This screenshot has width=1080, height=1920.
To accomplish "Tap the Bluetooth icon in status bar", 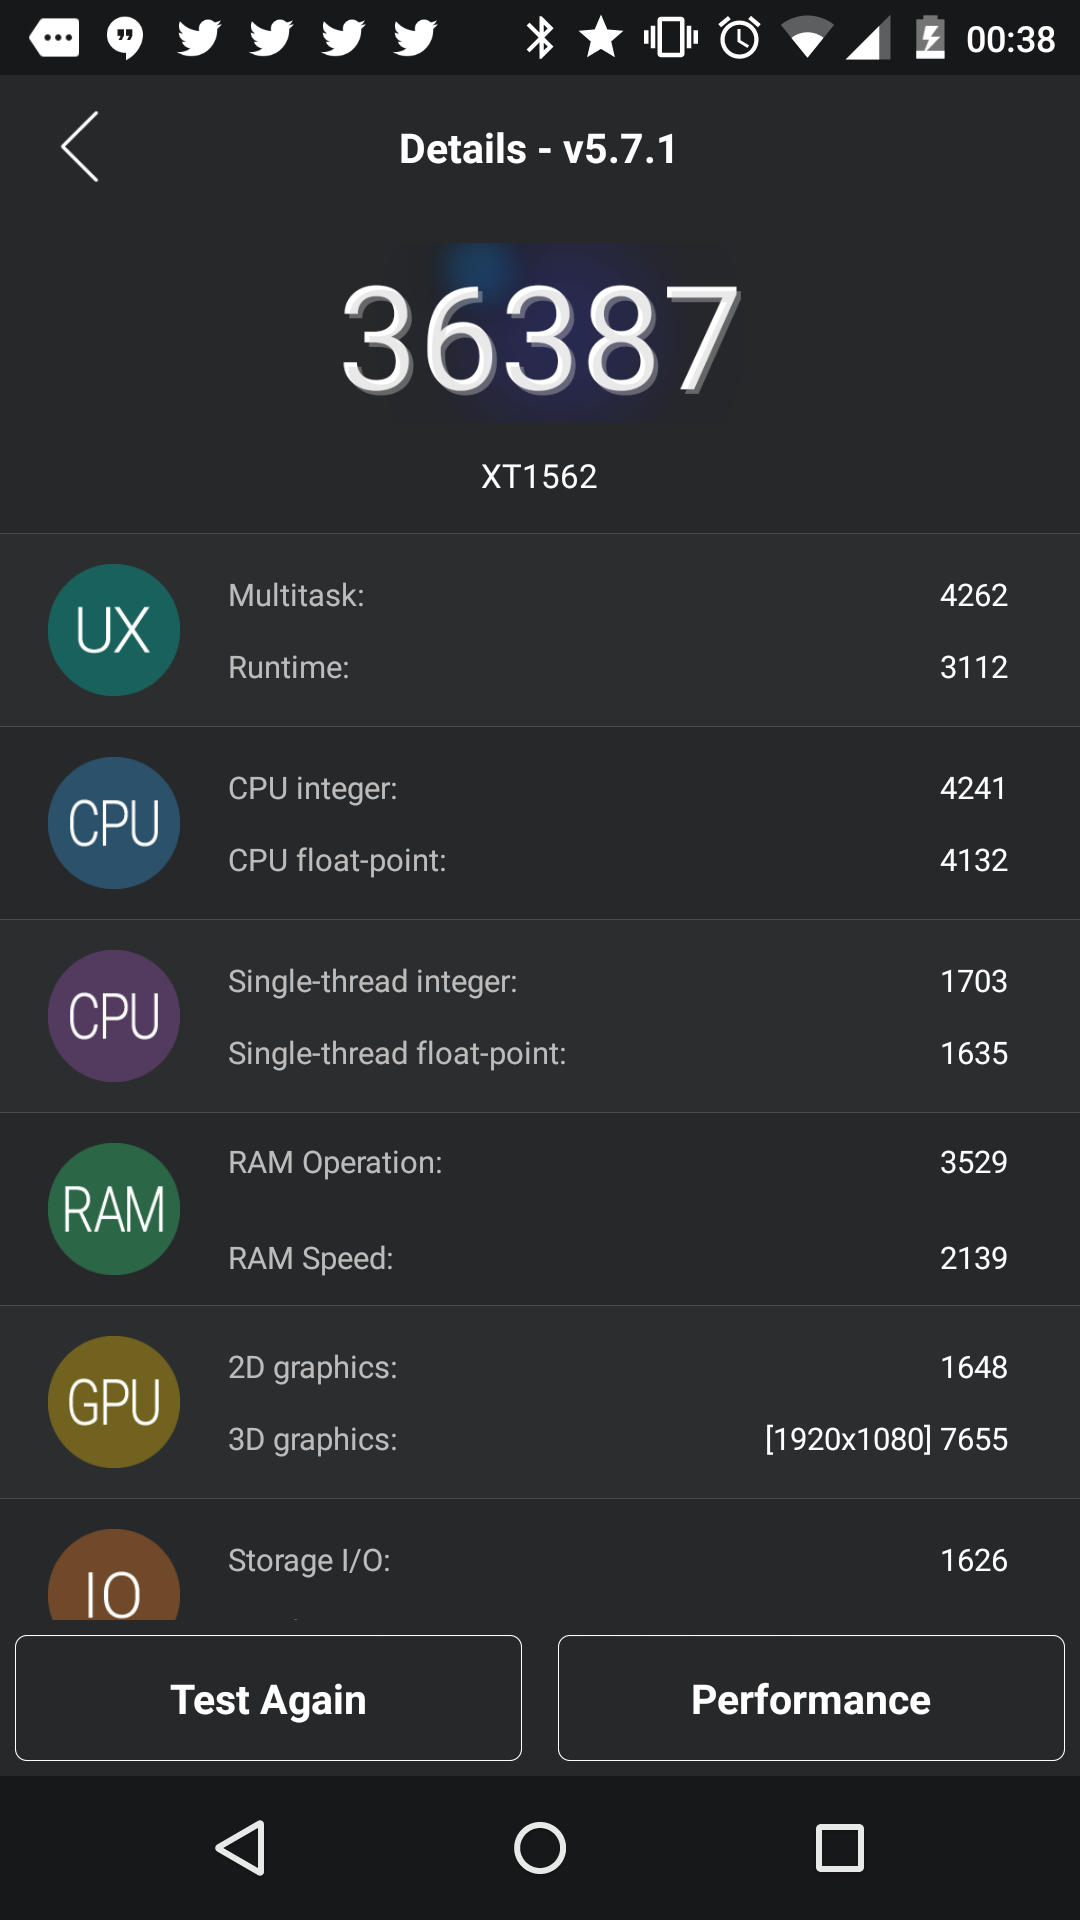I will point(540,38).
